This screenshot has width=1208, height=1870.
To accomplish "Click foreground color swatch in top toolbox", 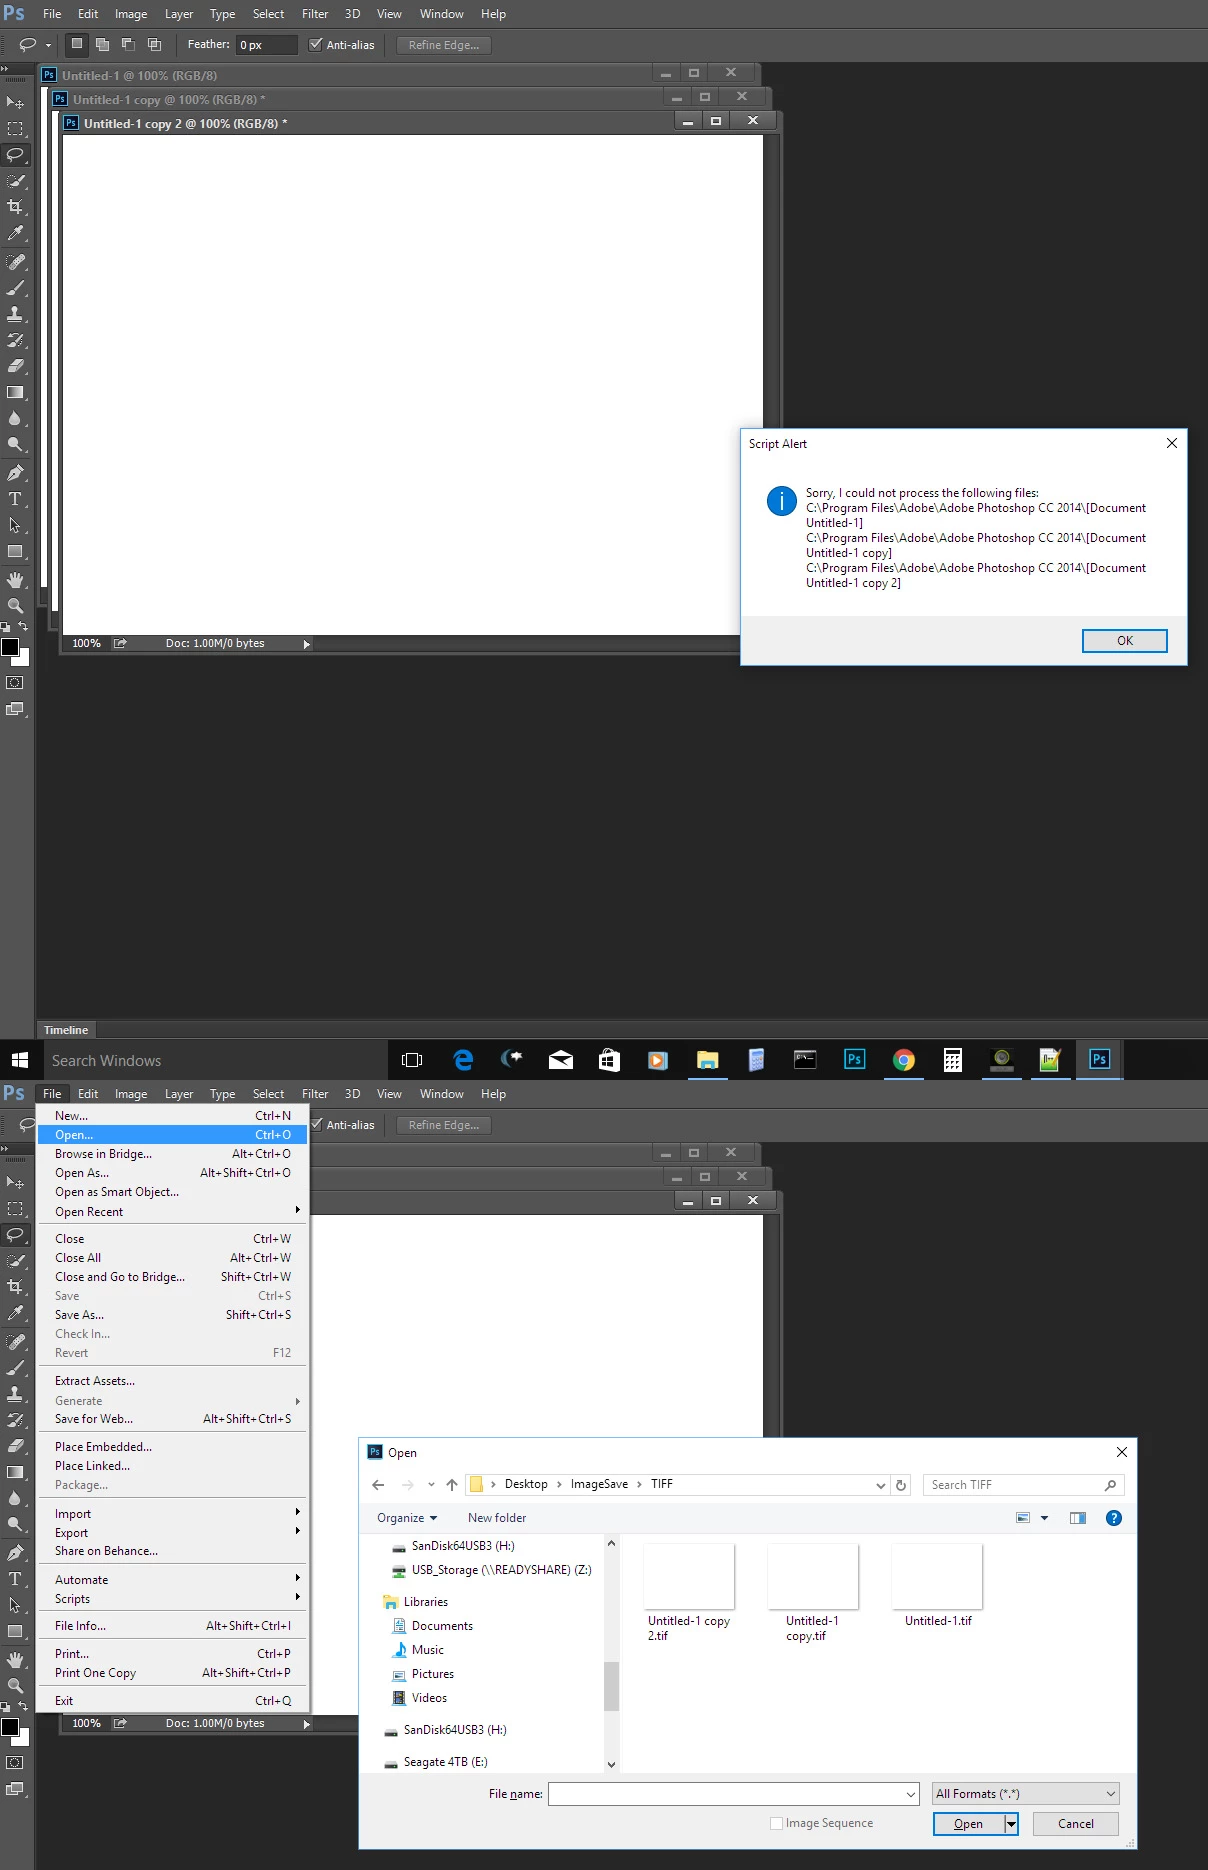I will click(x=9, y=646).
